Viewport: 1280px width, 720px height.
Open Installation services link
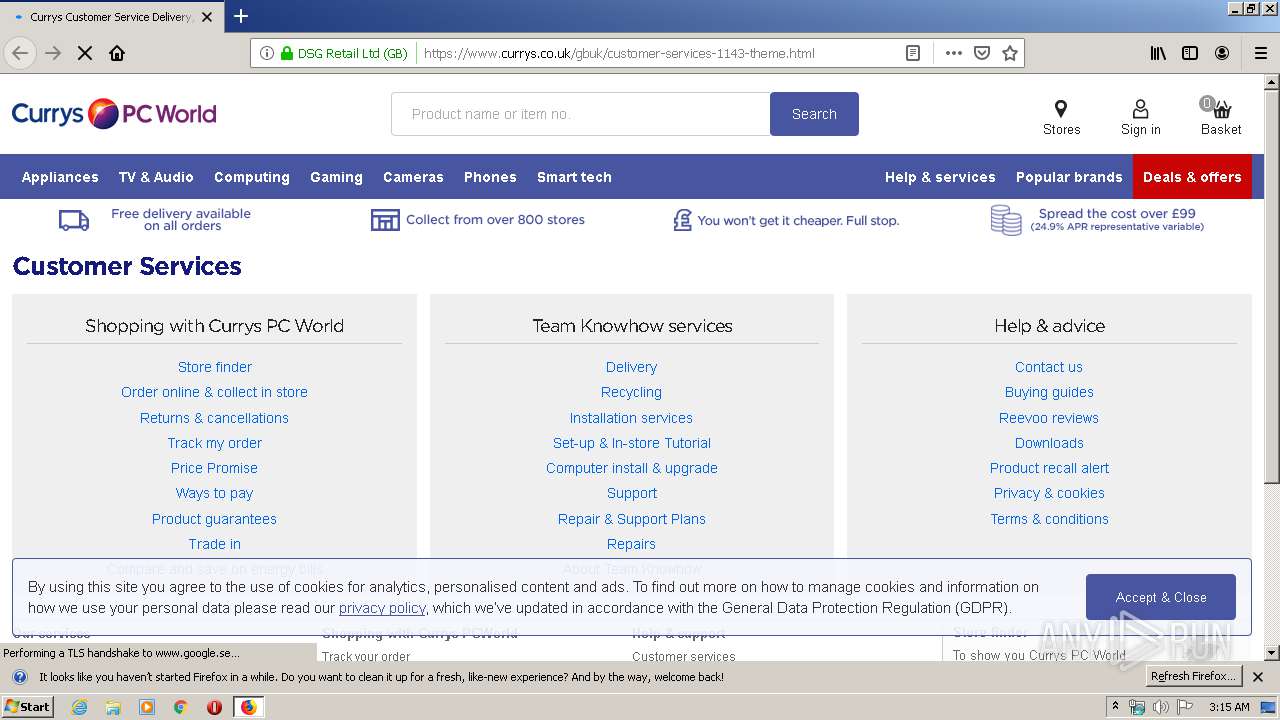coord(632,418)
